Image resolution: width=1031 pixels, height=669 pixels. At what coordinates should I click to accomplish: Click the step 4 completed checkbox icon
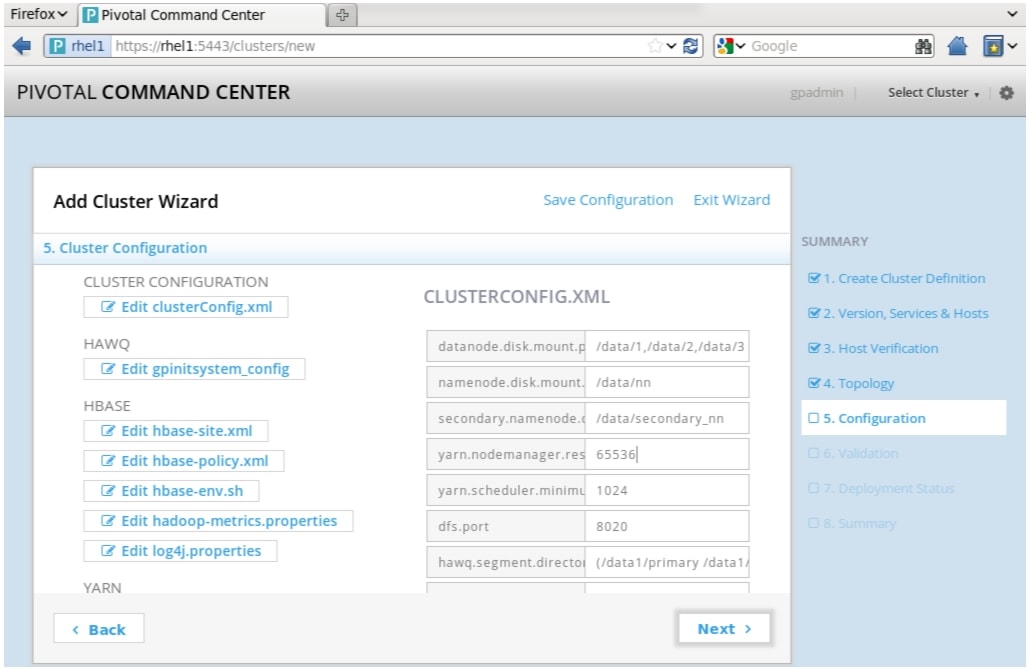(814, 383)
